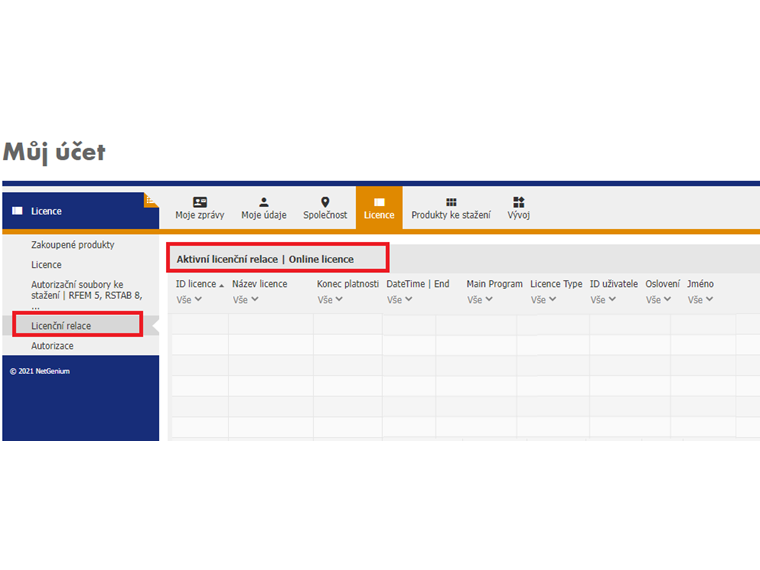Go to Produkty ke stažení tab
The image size is (760, 570).
tap(451, 209)
